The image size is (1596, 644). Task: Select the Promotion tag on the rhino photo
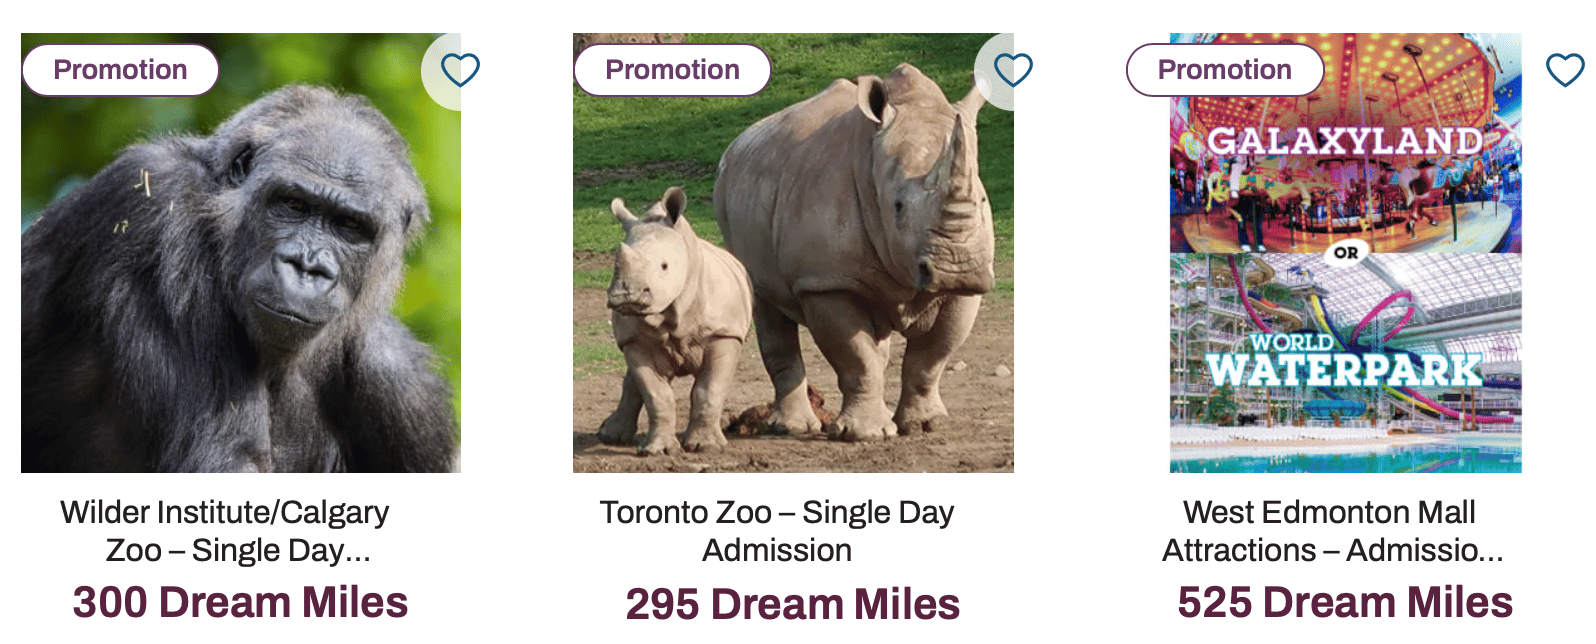(672, 70)
